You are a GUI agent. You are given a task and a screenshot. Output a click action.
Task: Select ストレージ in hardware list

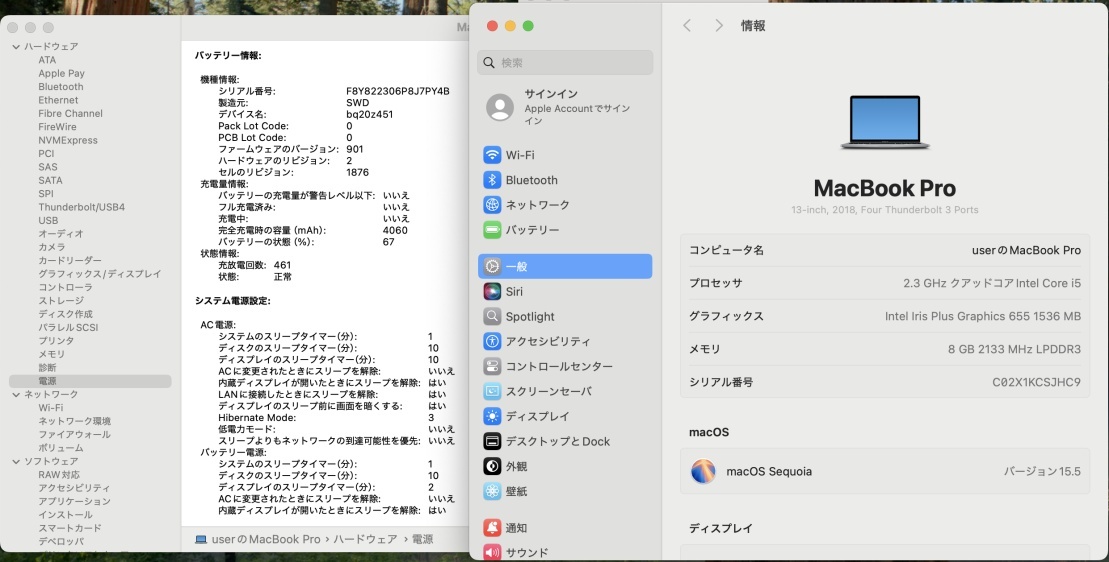pyautogui.click(x=61, y=301)
